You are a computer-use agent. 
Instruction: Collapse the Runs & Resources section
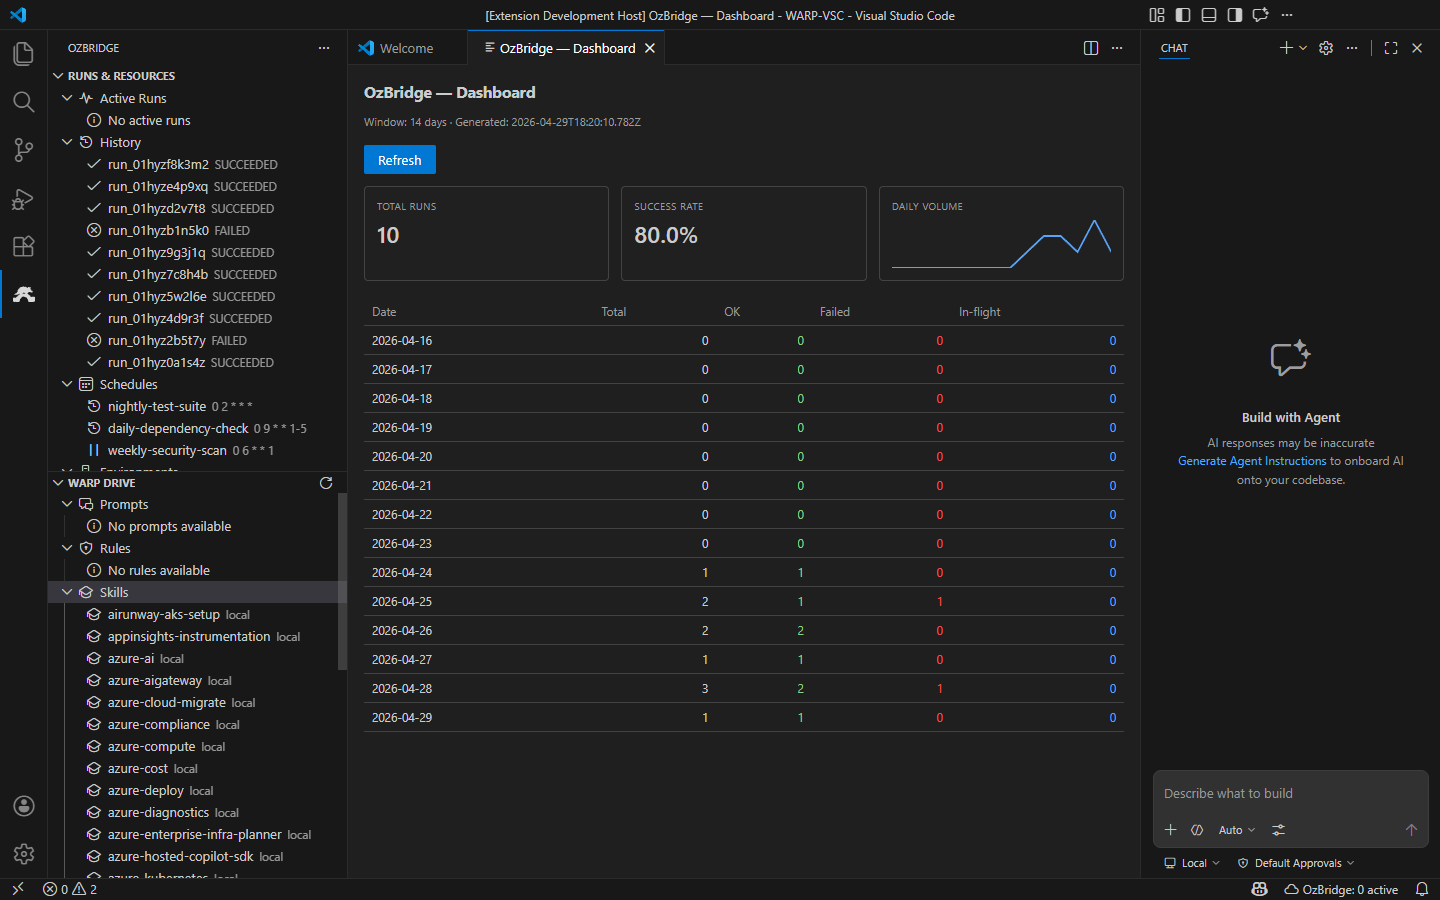point(58,76)
